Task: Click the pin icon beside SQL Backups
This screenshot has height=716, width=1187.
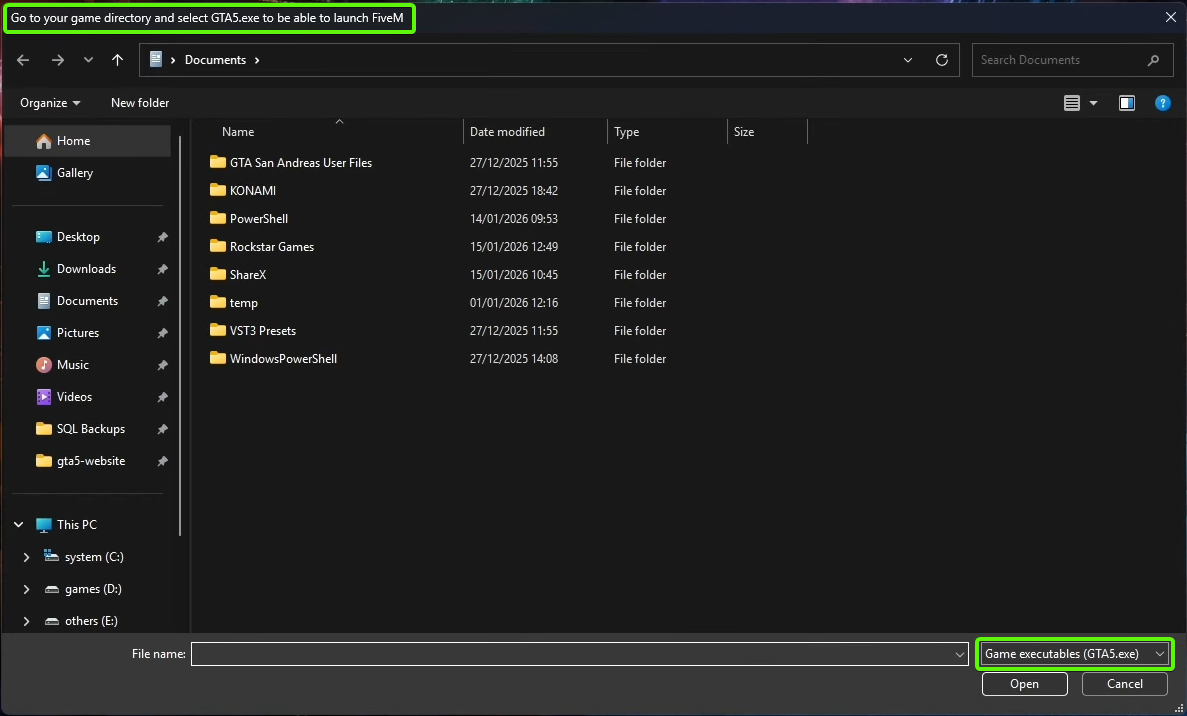Action: [162, 428]
